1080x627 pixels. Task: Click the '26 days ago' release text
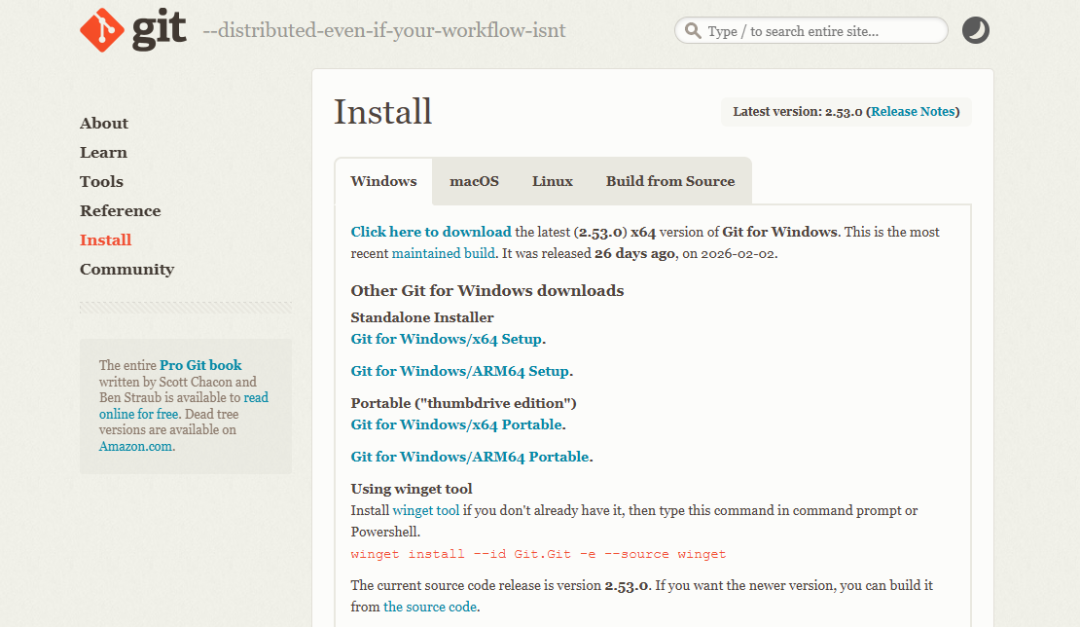click(x=634, y=254)
